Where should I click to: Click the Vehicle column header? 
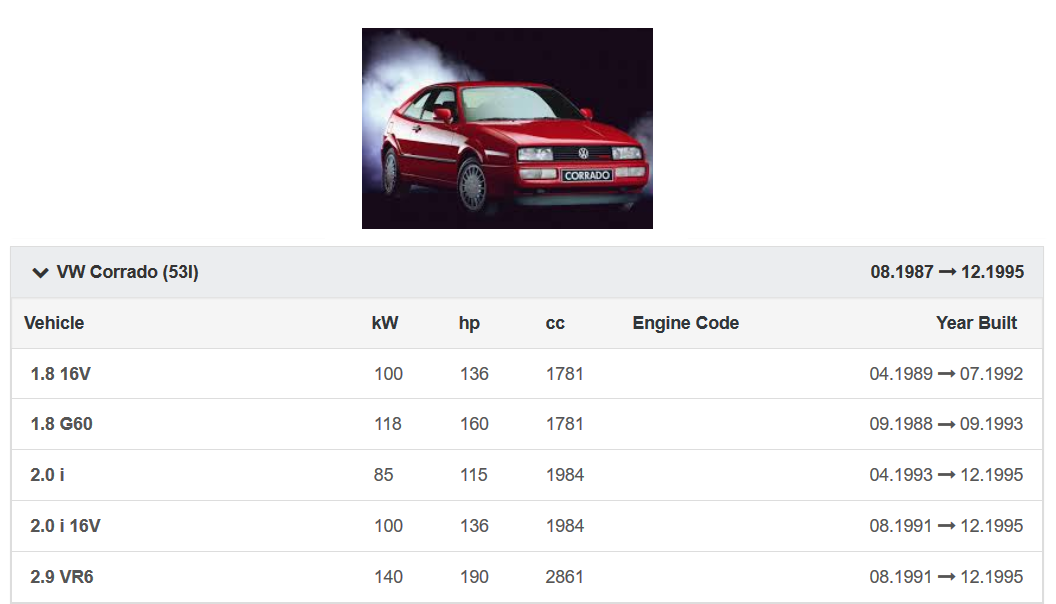pos(54,323)
